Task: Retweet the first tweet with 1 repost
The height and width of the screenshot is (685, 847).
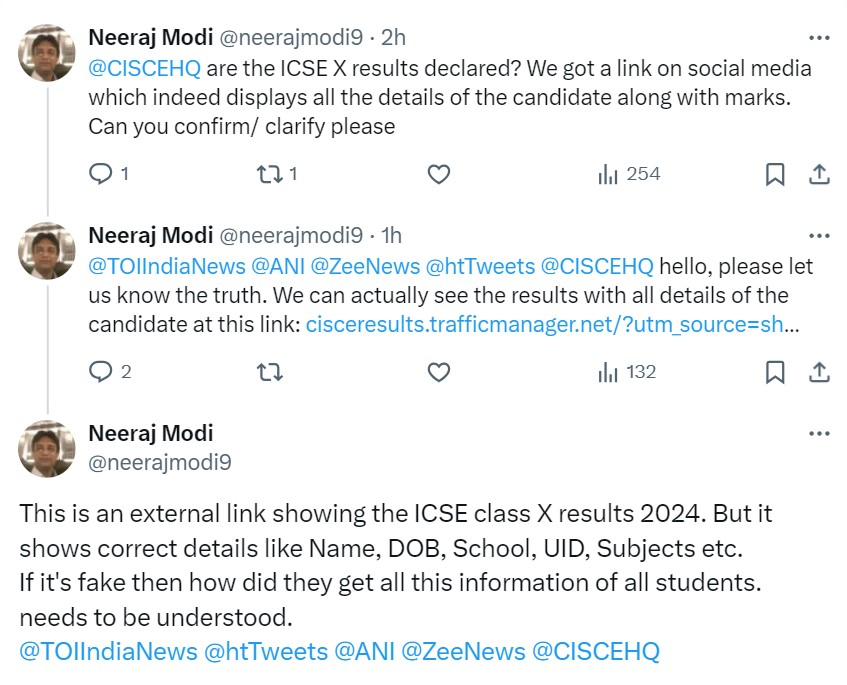Action: (269, 174)
